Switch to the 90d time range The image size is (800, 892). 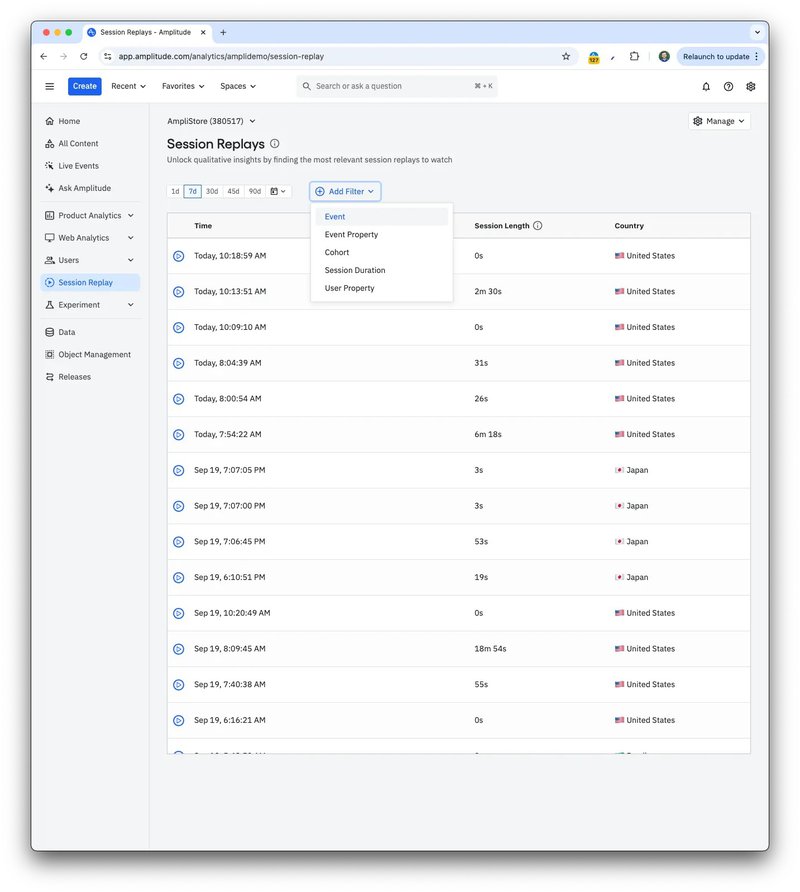(x=255, y=191)
